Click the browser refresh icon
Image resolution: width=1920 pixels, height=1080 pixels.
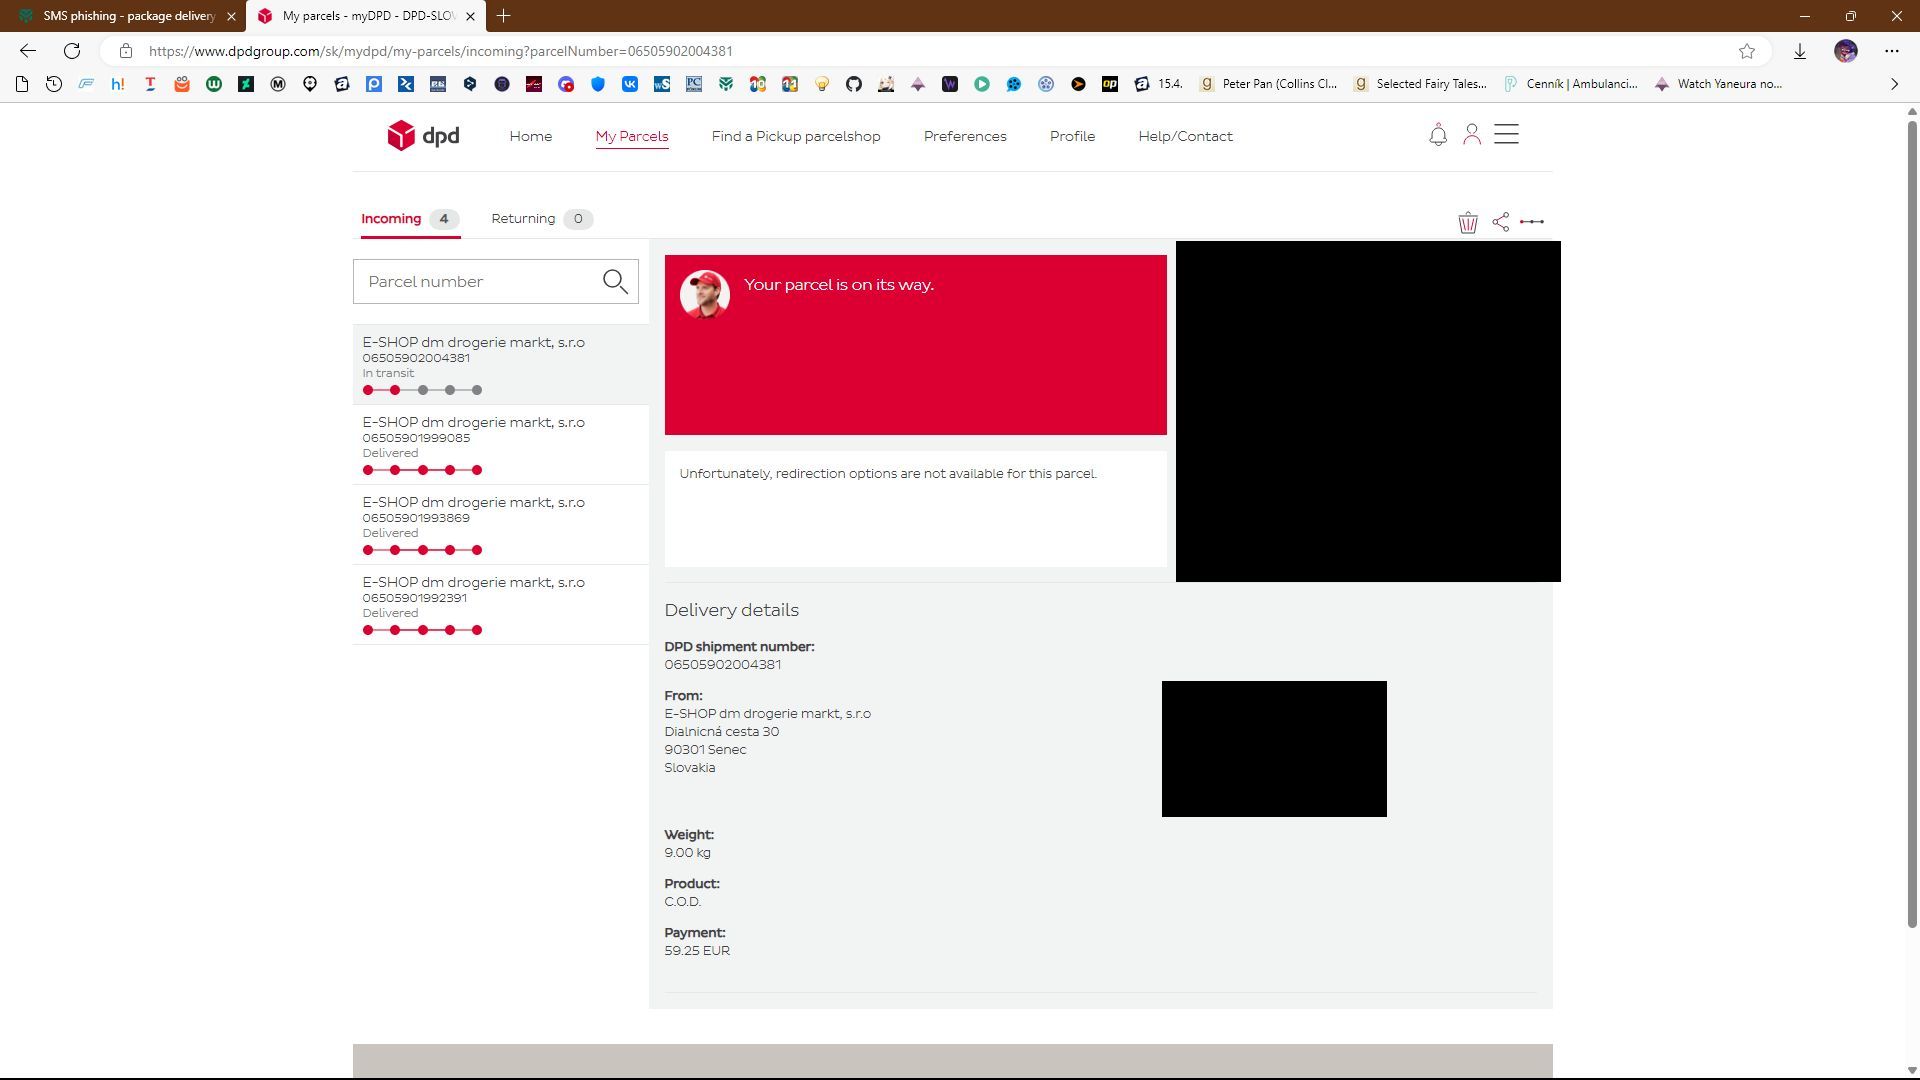pyautogui.click(x=72, y=51)
